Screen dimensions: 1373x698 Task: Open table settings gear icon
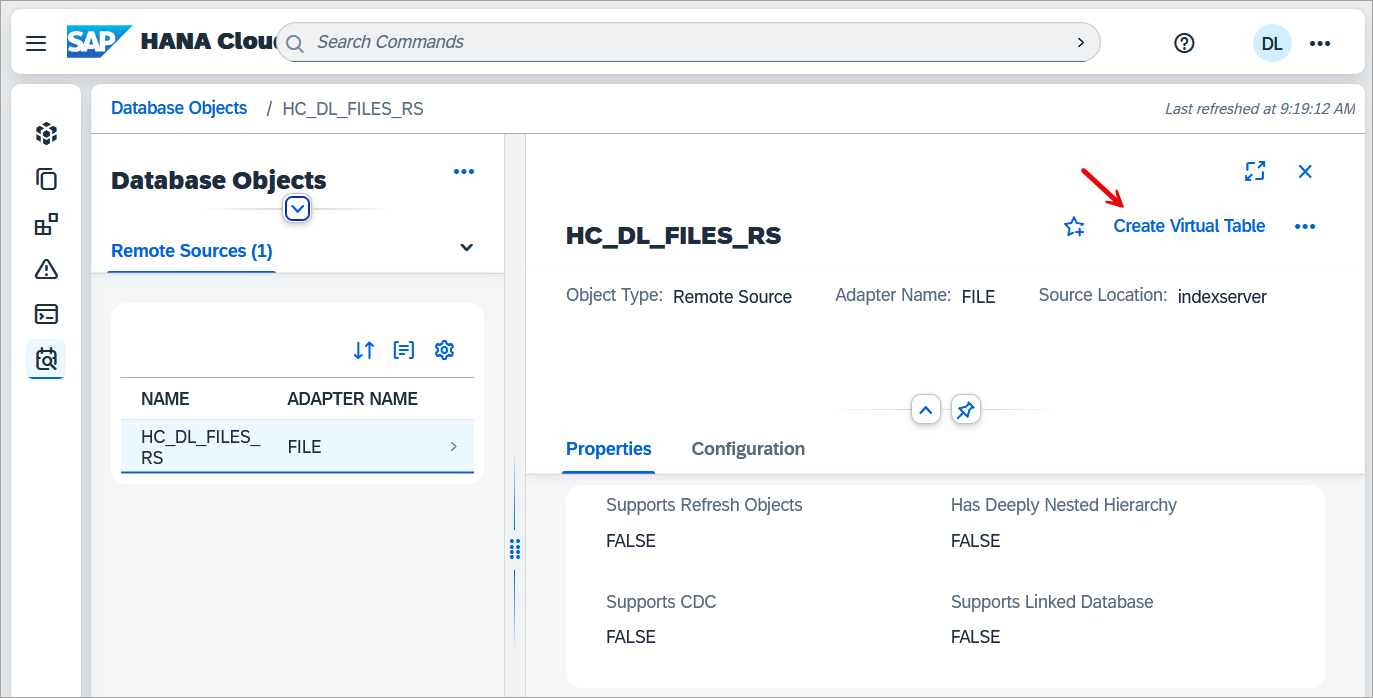[x=444, y=350]
